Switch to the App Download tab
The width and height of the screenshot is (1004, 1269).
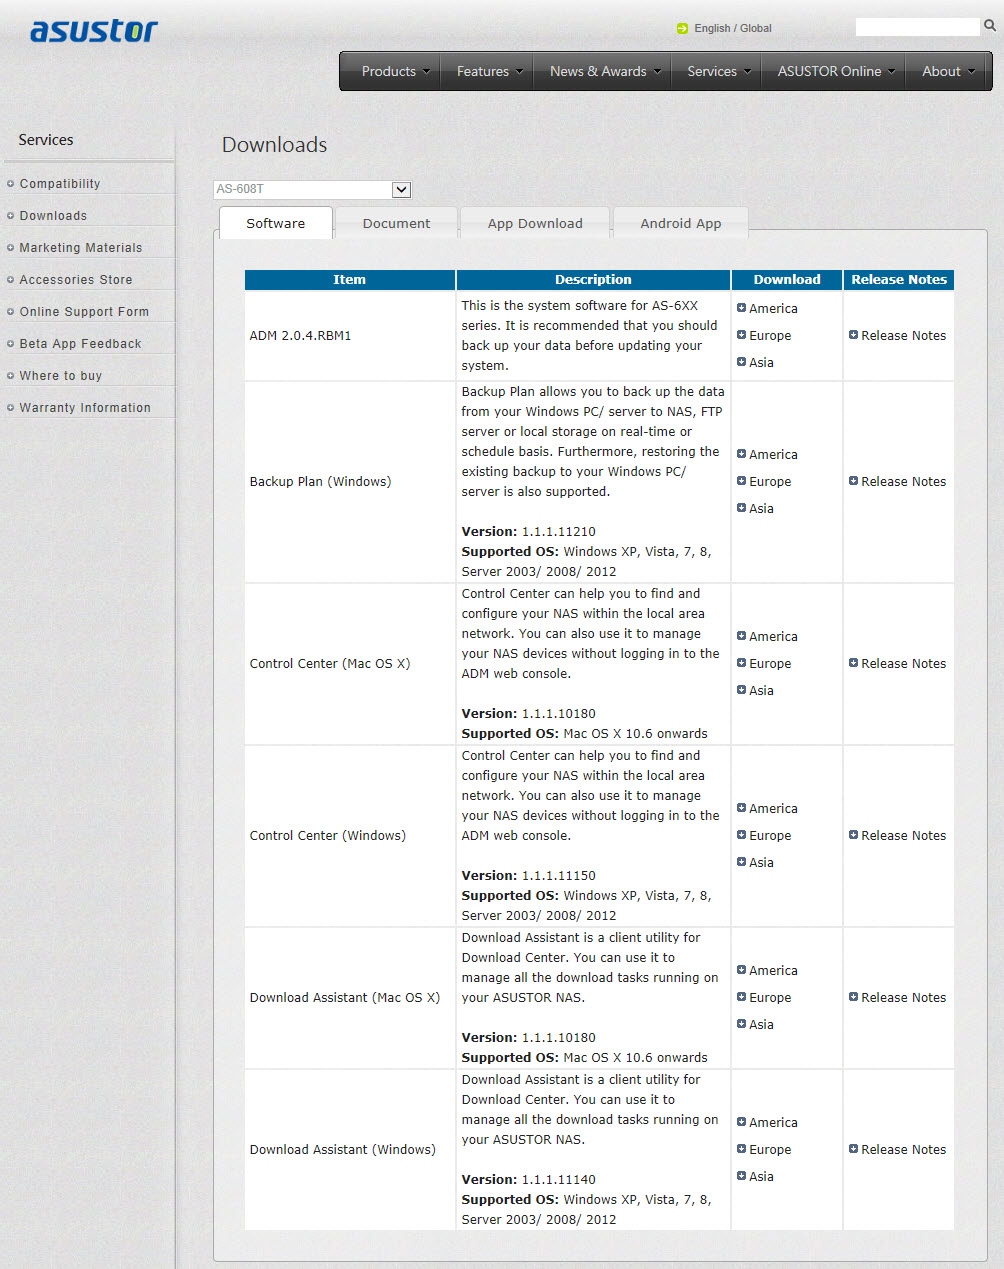pyautogui.click(x=535, y=223)
